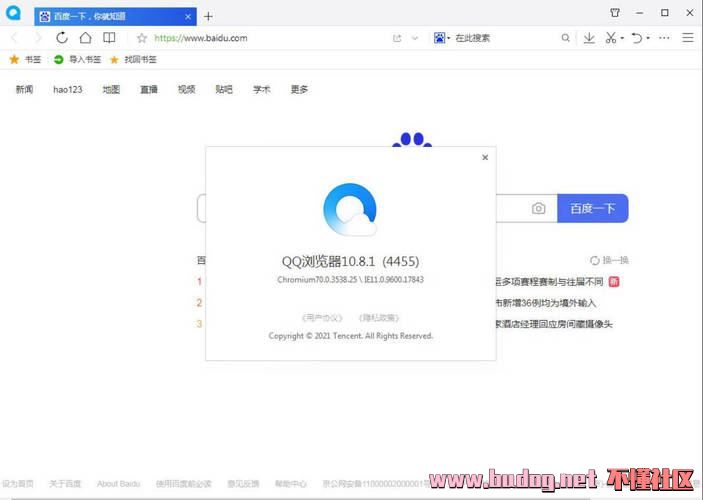Open the dropdown arrow beside undo icon
The height and width of the screenshot is (500, 703).
tap(648, 38)
